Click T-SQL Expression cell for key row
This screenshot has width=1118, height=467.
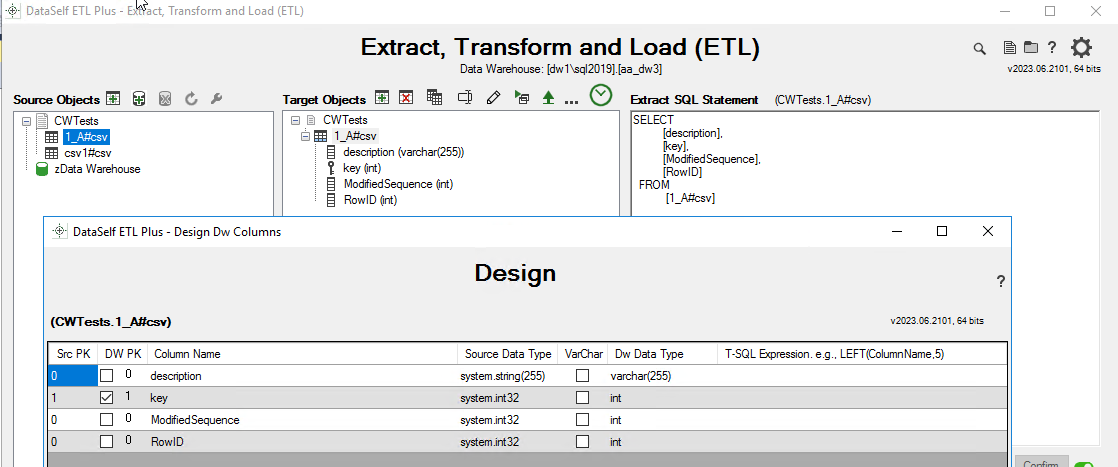pyautogui.click(x=862, y=398)
